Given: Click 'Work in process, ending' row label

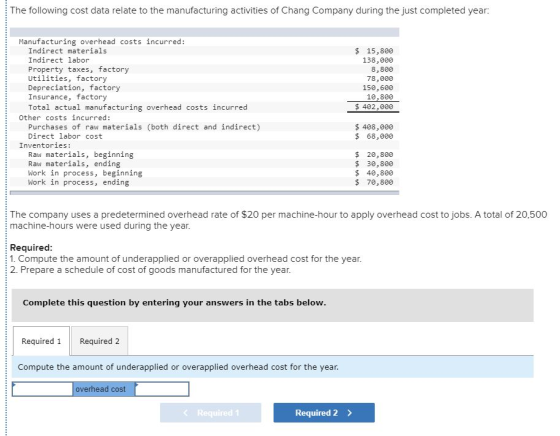Looking at the screenshot, I should [79, 182].
